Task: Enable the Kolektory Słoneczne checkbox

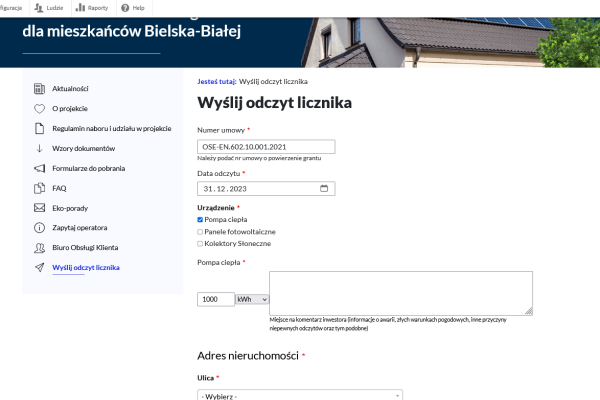Action: click(x=201, y=243)
